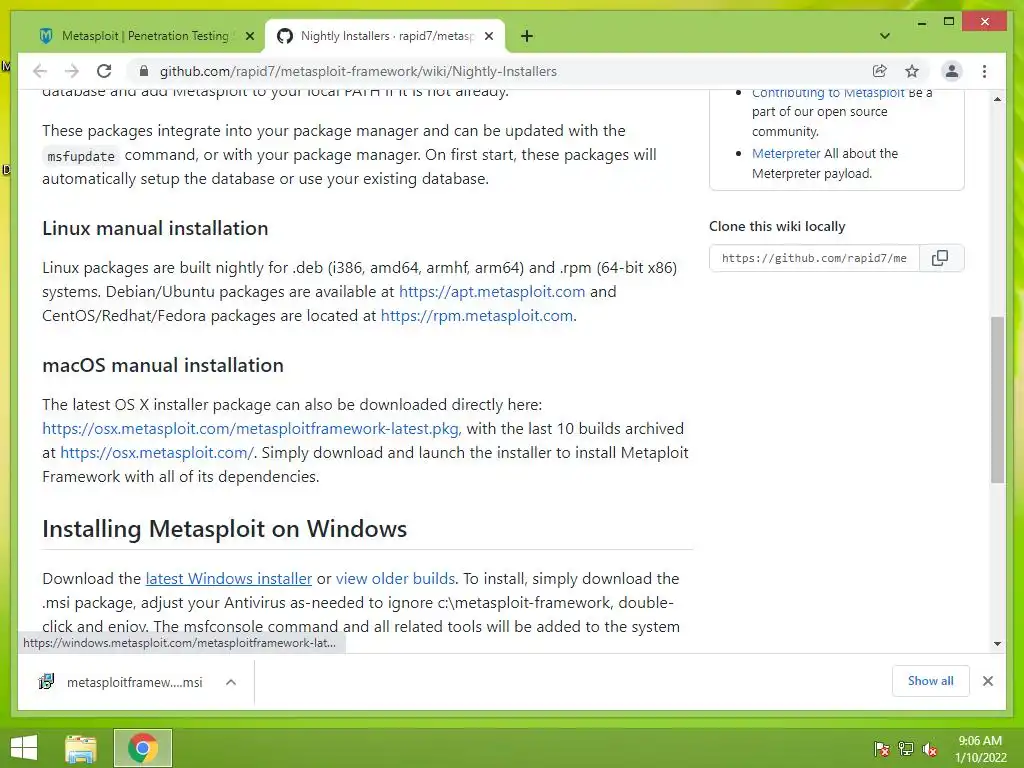The image size is (1024, 768).
Task: Dismiss the downloads bar
Action: 987,681
